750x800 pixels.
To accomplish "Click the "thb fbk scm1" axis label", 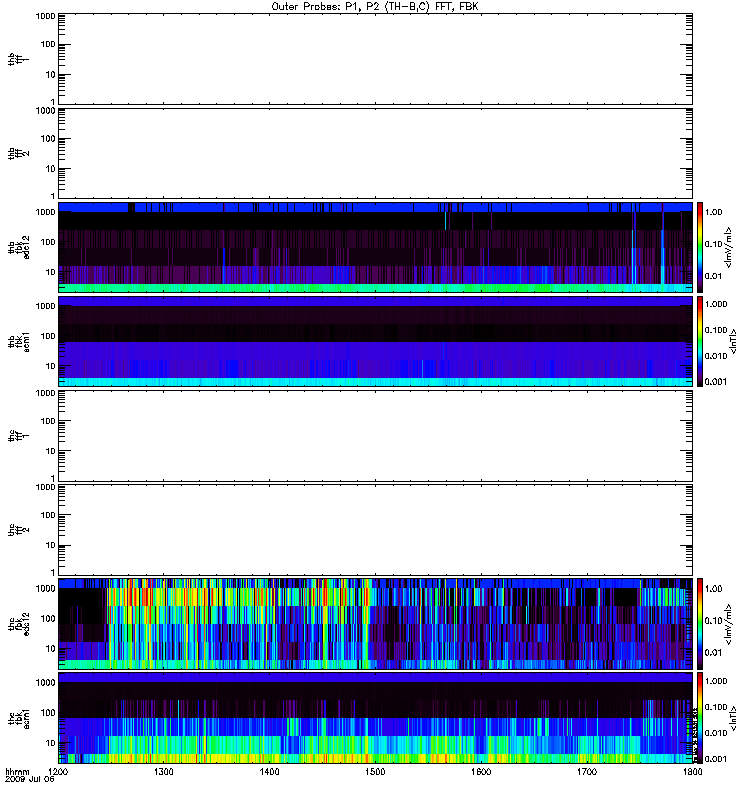I will click(19, 341).
